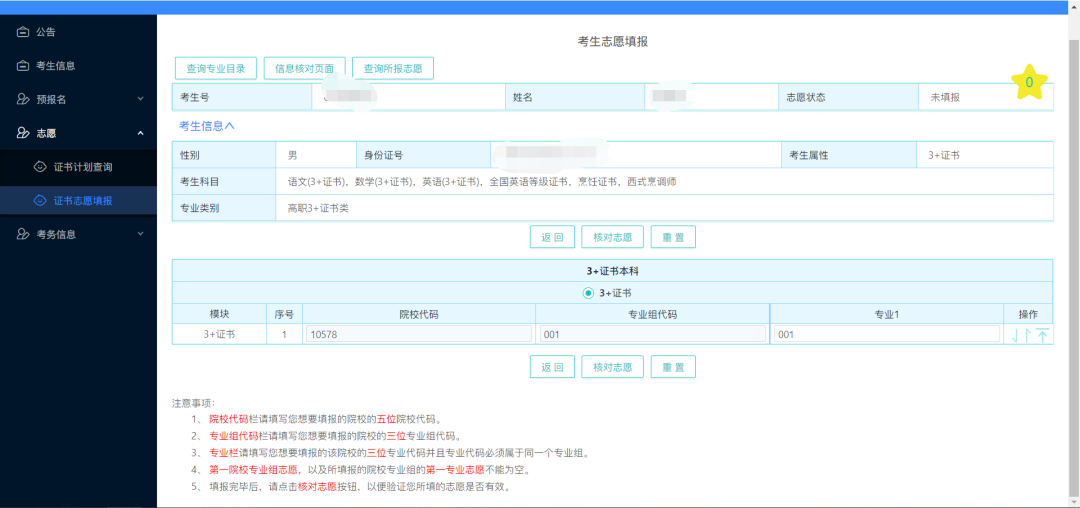Move row 1 down with arrow icon
Image resolution: width=1080 pixels, height=508 pixels.
pyautogui.click(x=1015, y=335)
